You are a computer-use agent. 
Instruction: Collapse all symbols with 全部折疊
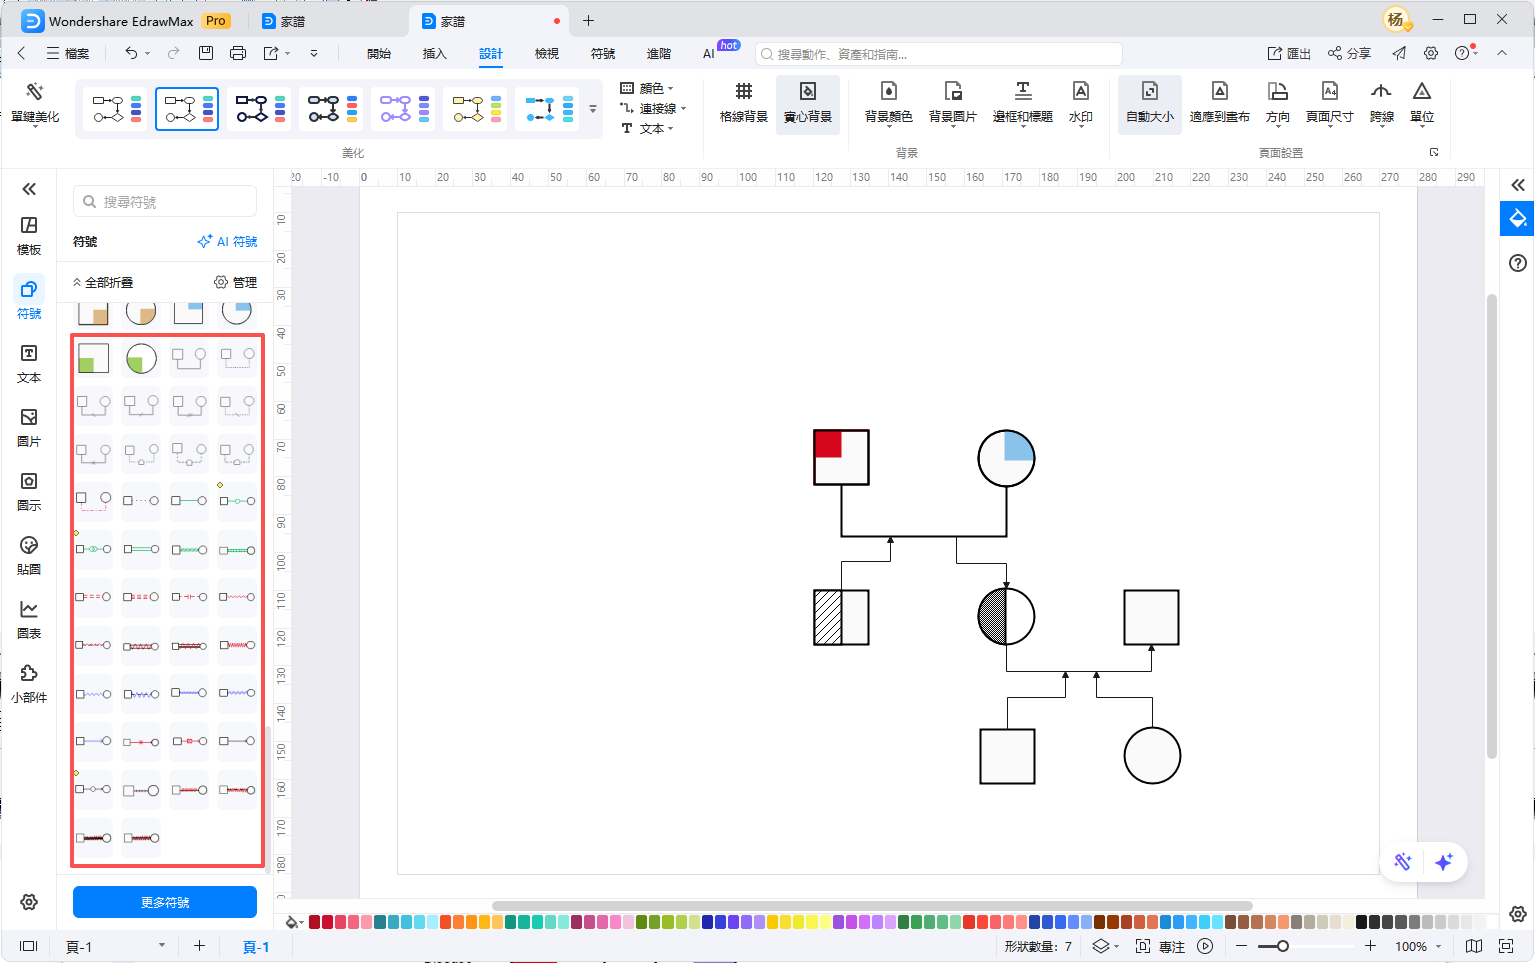pyautogui.click(x=103, y=283)
